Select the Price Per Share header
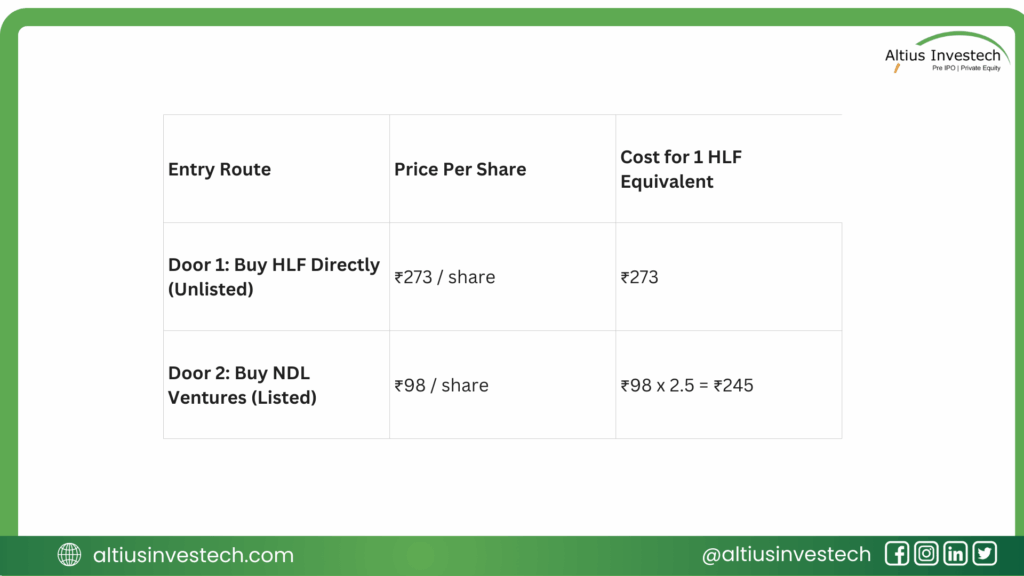1024x576 pixels. (x=460, y=169)
